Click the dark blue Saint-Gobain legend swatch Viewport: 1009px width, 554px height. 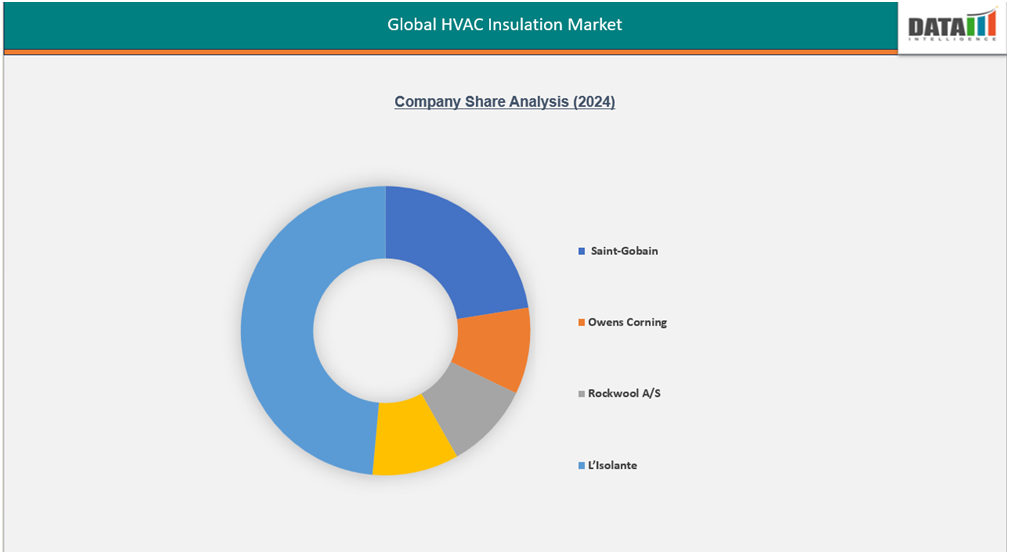582,251
